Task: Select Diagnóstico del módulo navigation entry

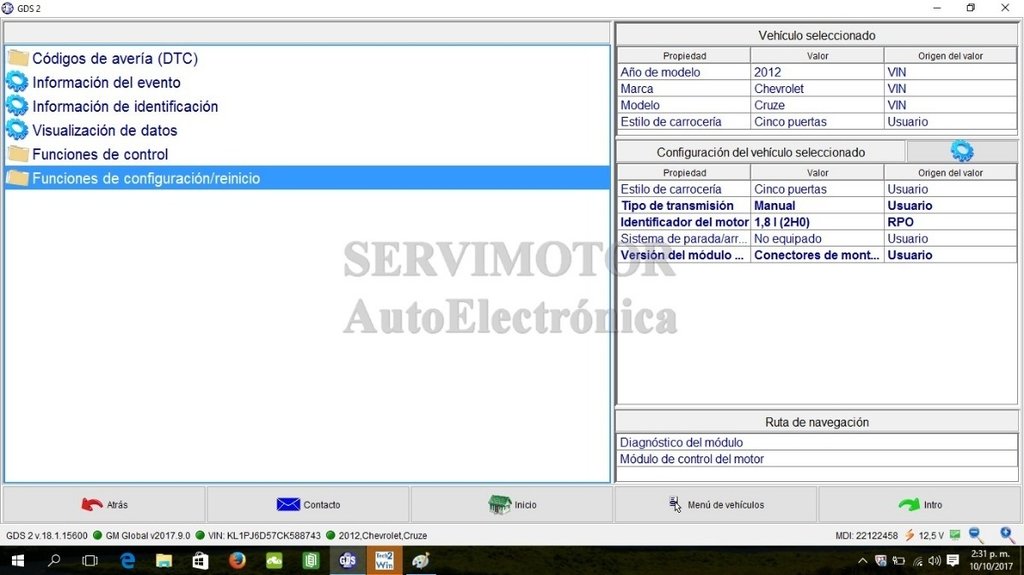Action: (x=816, y=442)
